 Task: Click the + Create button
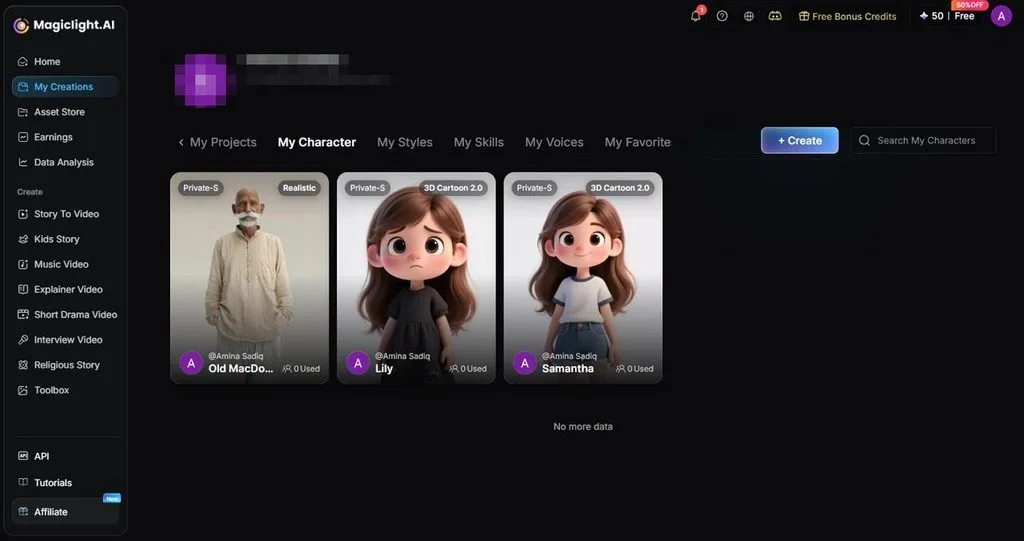(x=799, y=140)
